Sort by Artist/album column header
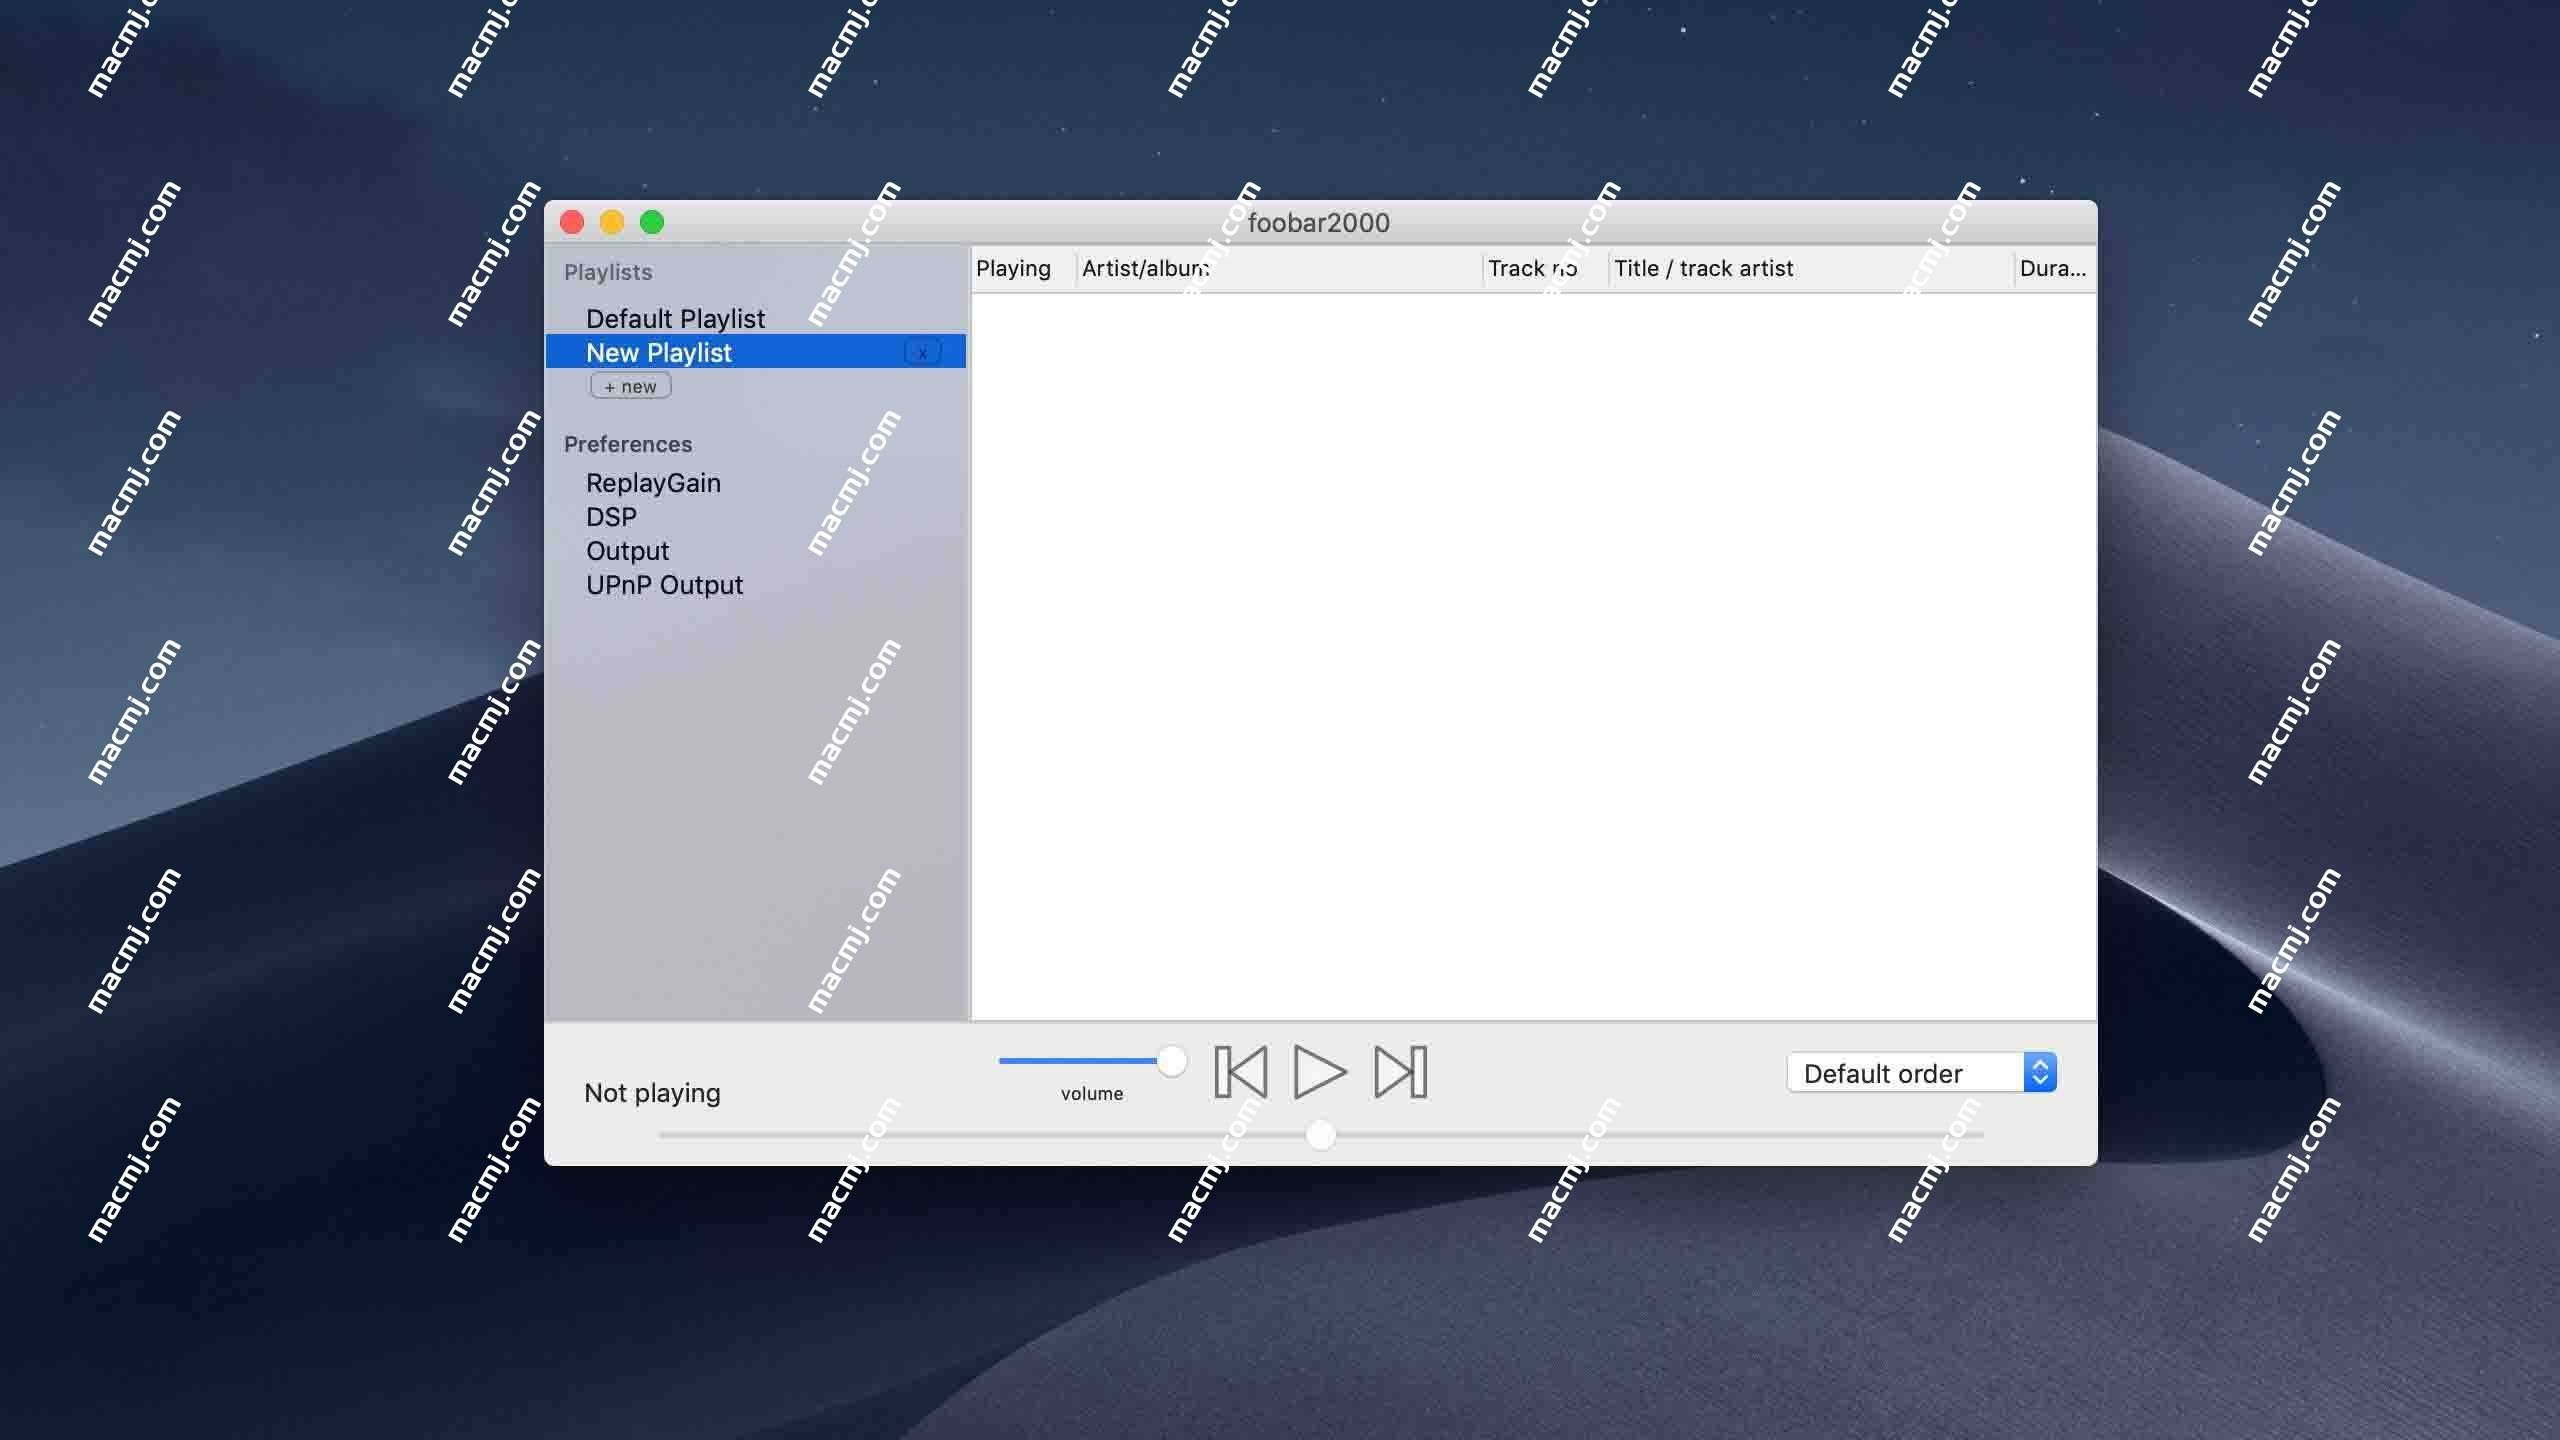Viewport: 2560px width, 1440px height. tap(1278, 268)
